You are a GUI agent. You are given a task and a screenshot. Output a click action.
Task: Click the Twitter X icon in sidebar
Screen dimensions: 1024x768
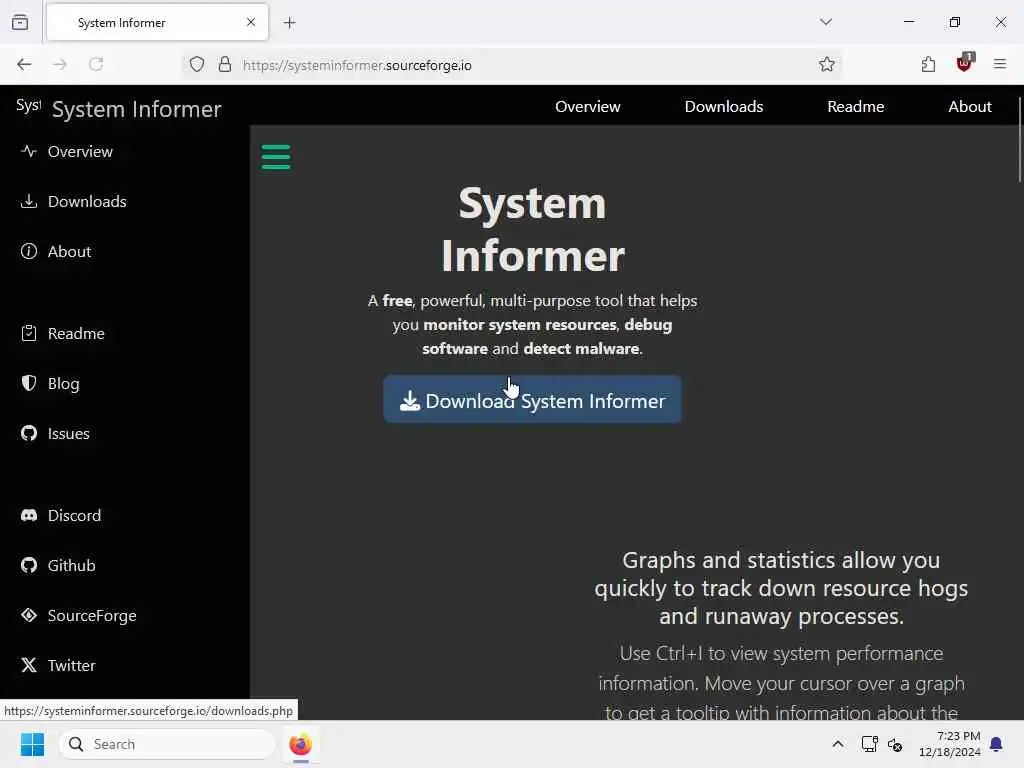pos(29,665)
